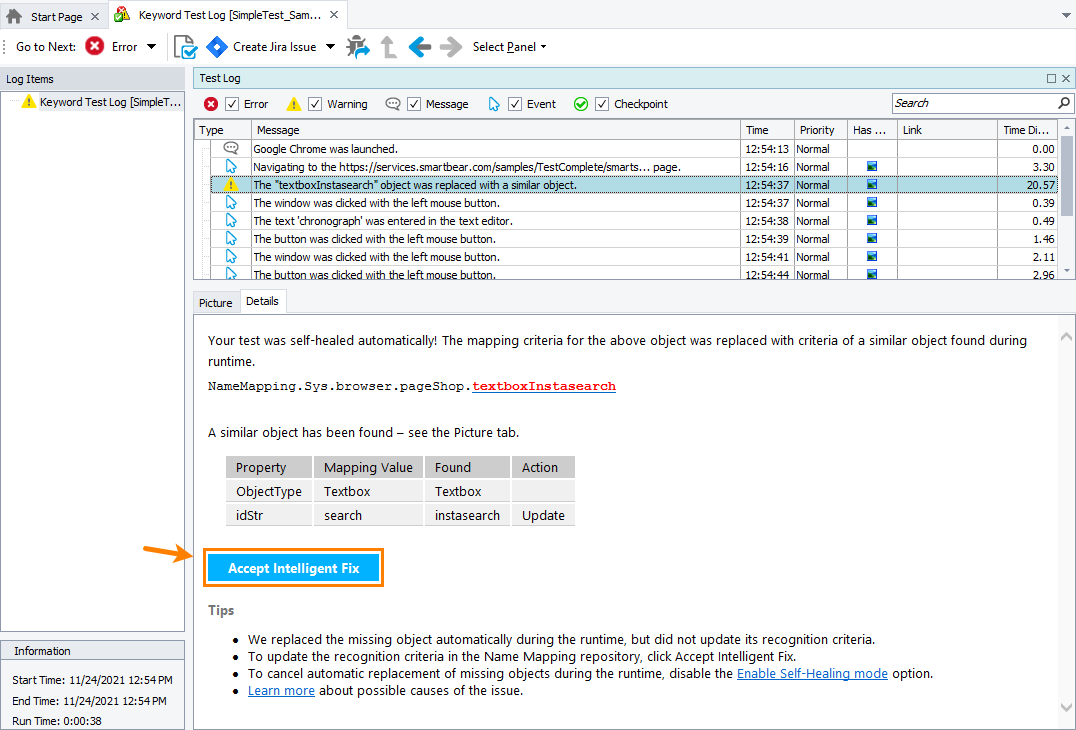1076x730 pixels.
Task: Open image icon for the self-healing warning row
Action: click(x=872, y=185)
